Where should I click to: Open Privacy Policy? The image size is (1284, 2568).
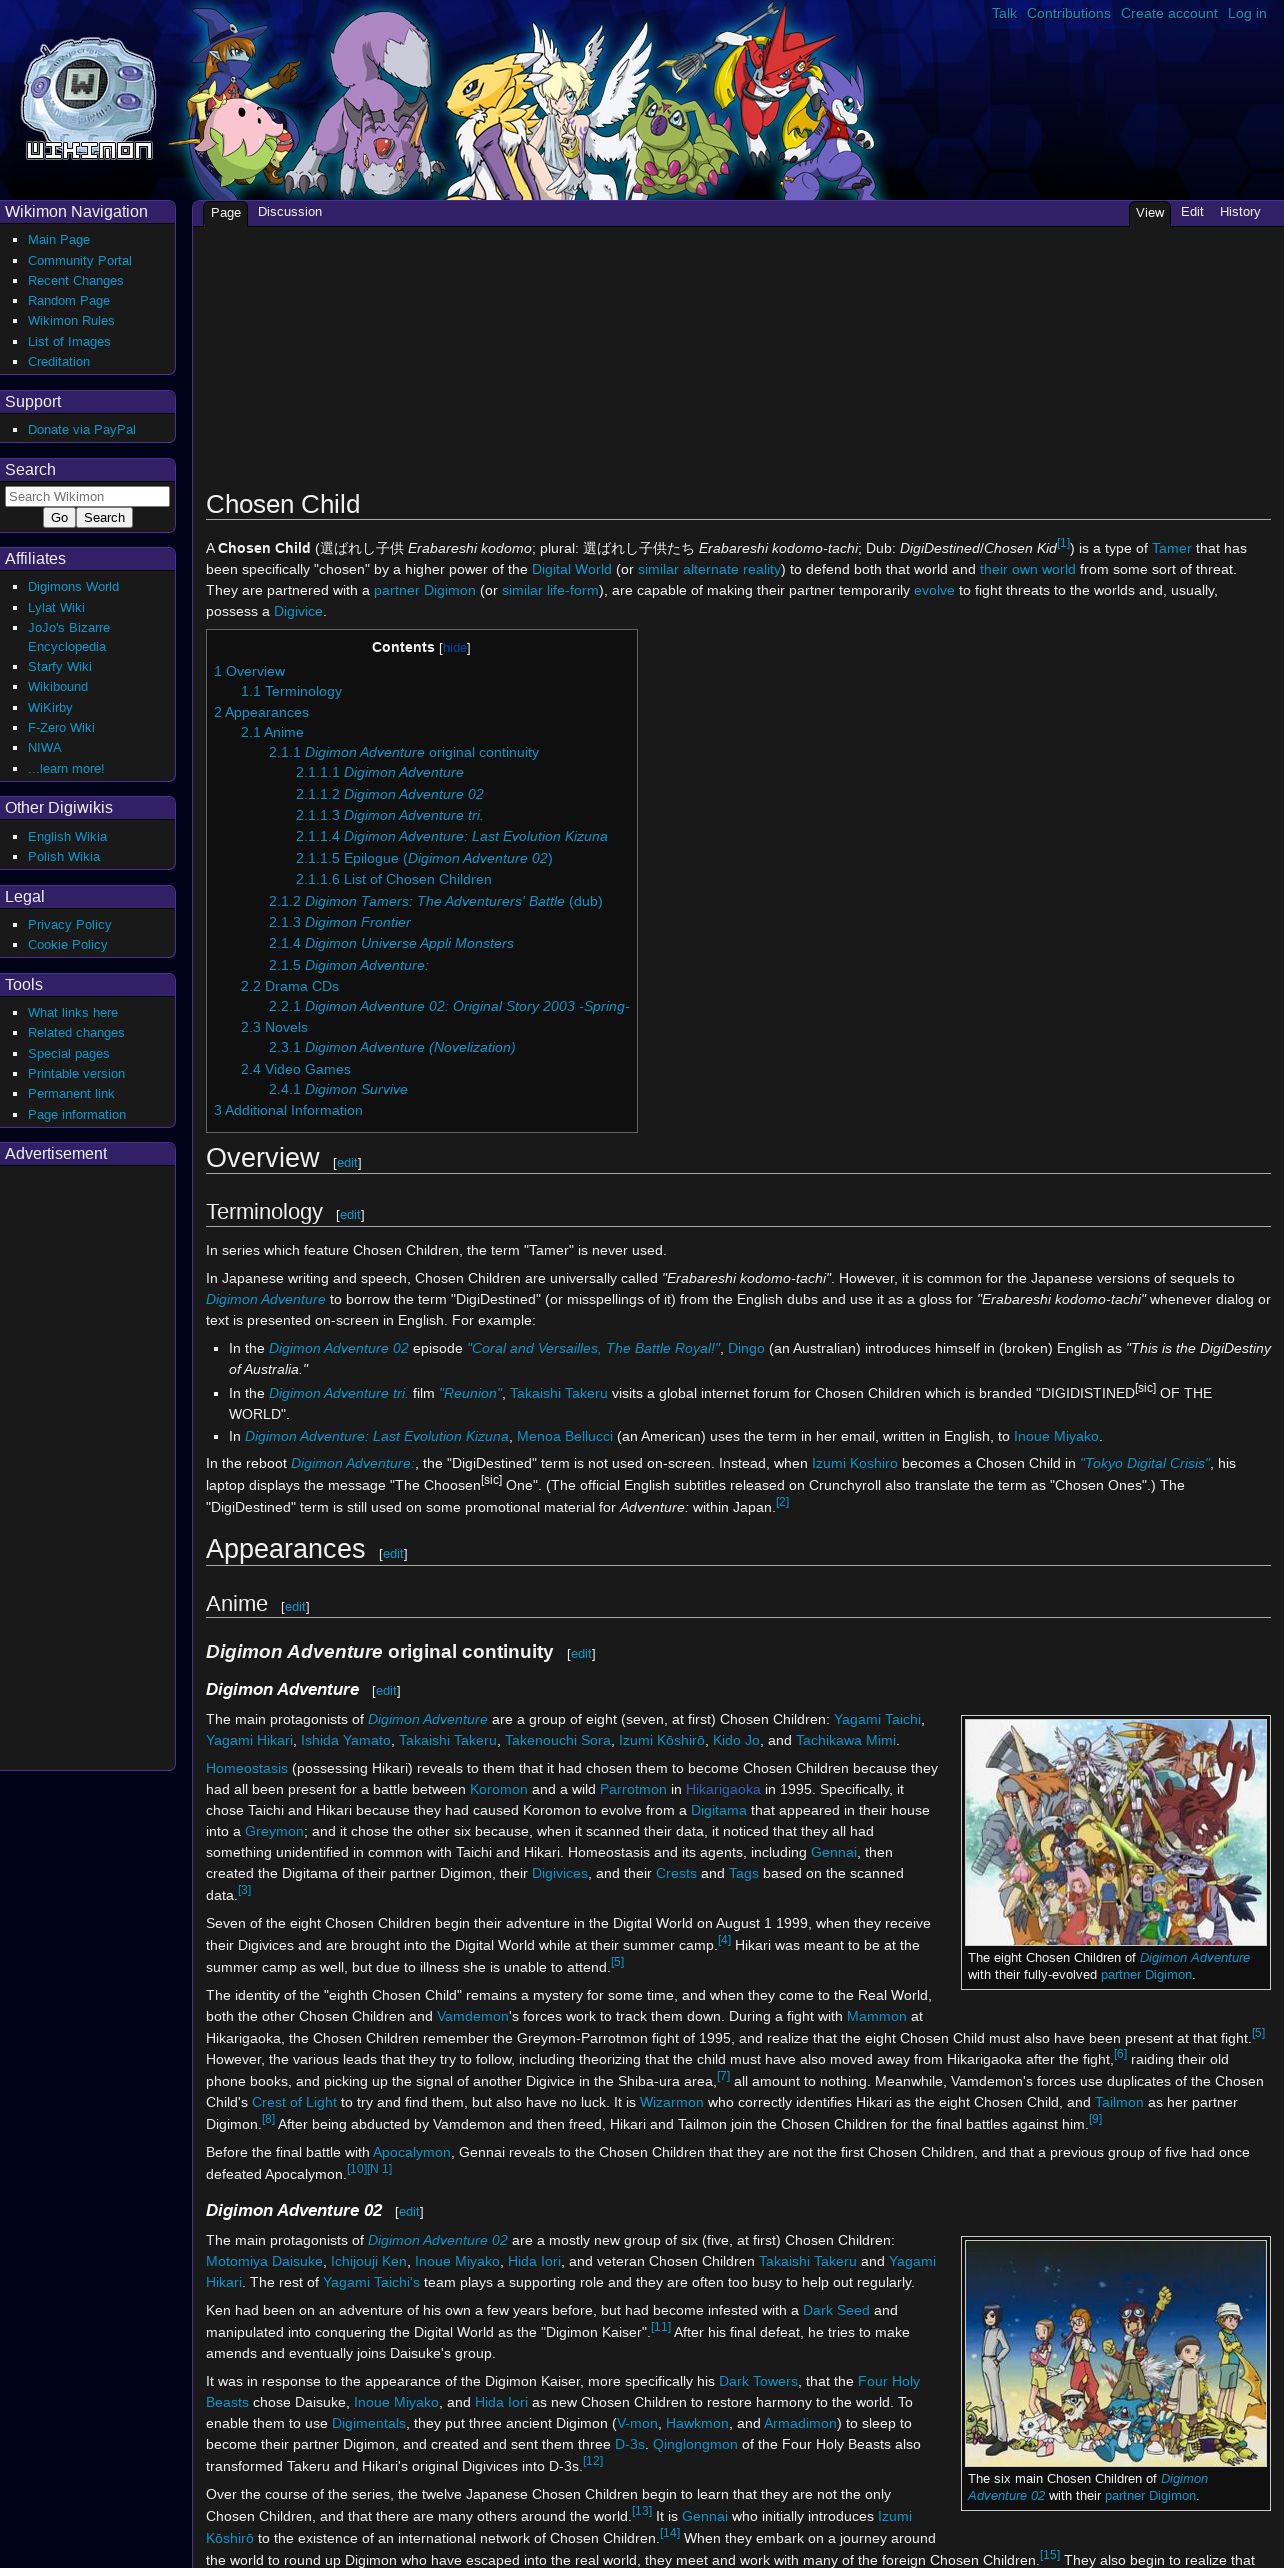[70, 925]
